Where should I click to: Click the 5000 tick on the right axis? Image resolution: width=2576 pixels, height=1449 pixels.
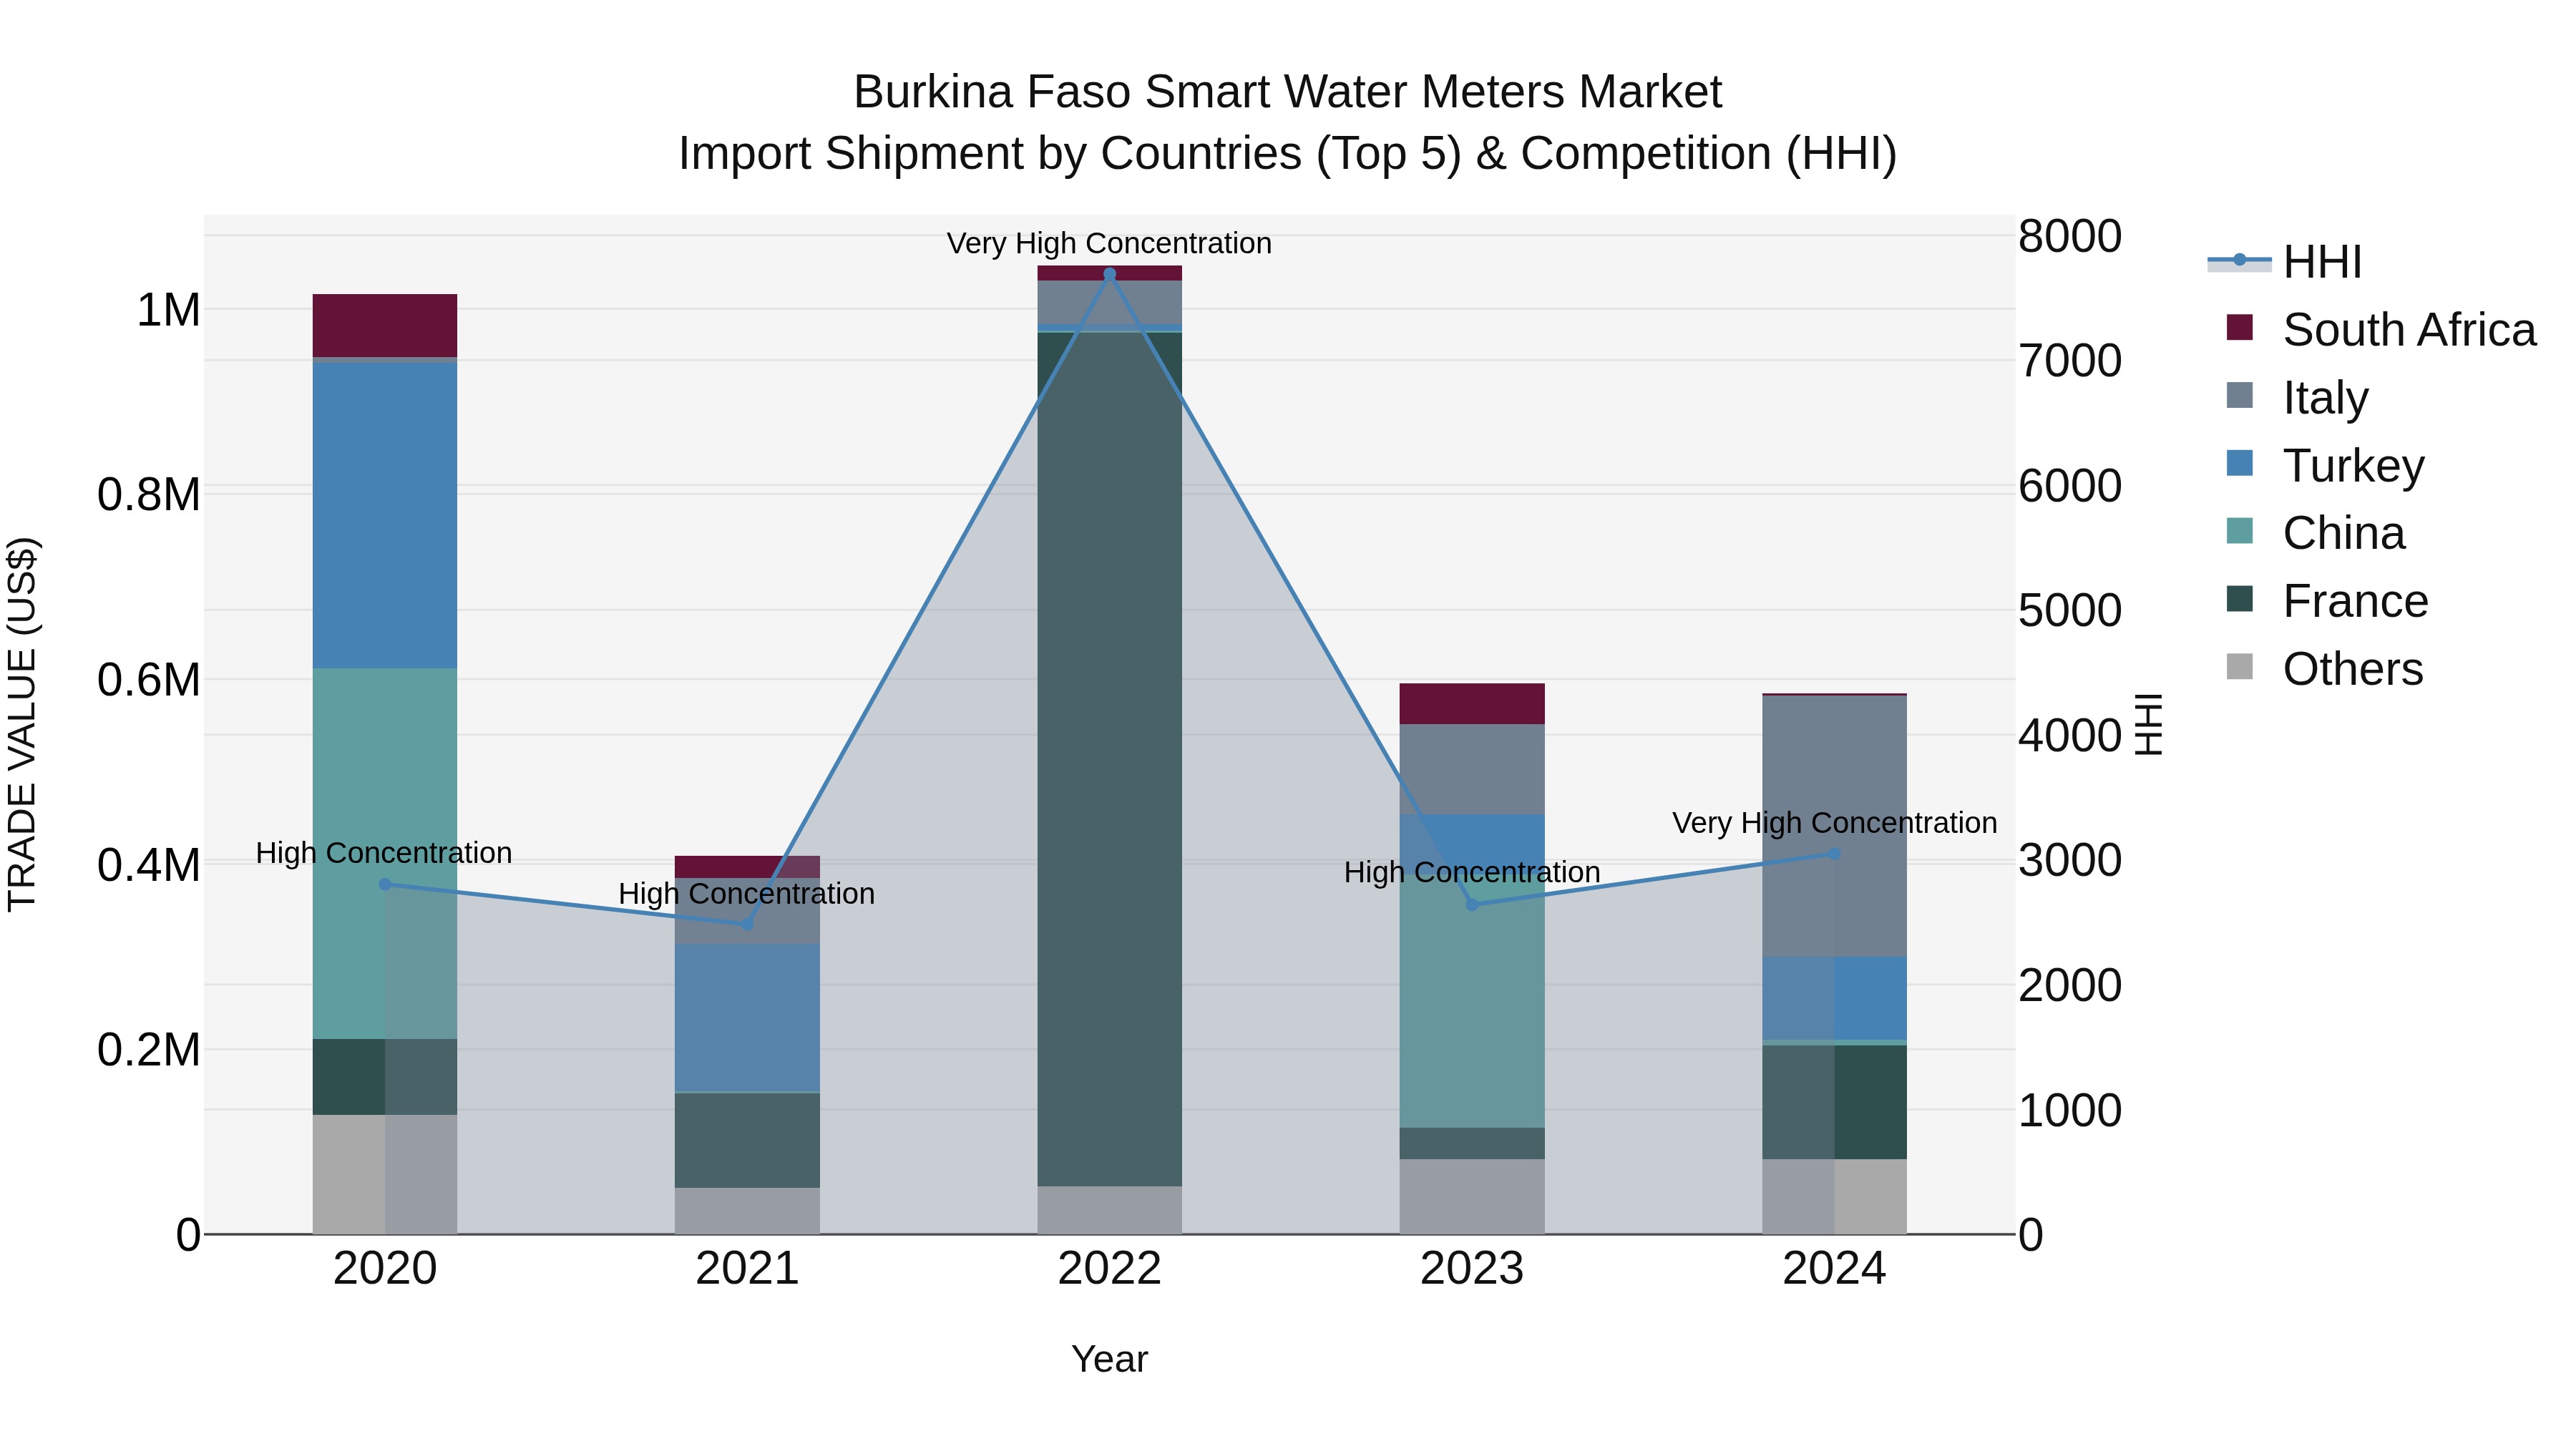[x=2070, y=610]
